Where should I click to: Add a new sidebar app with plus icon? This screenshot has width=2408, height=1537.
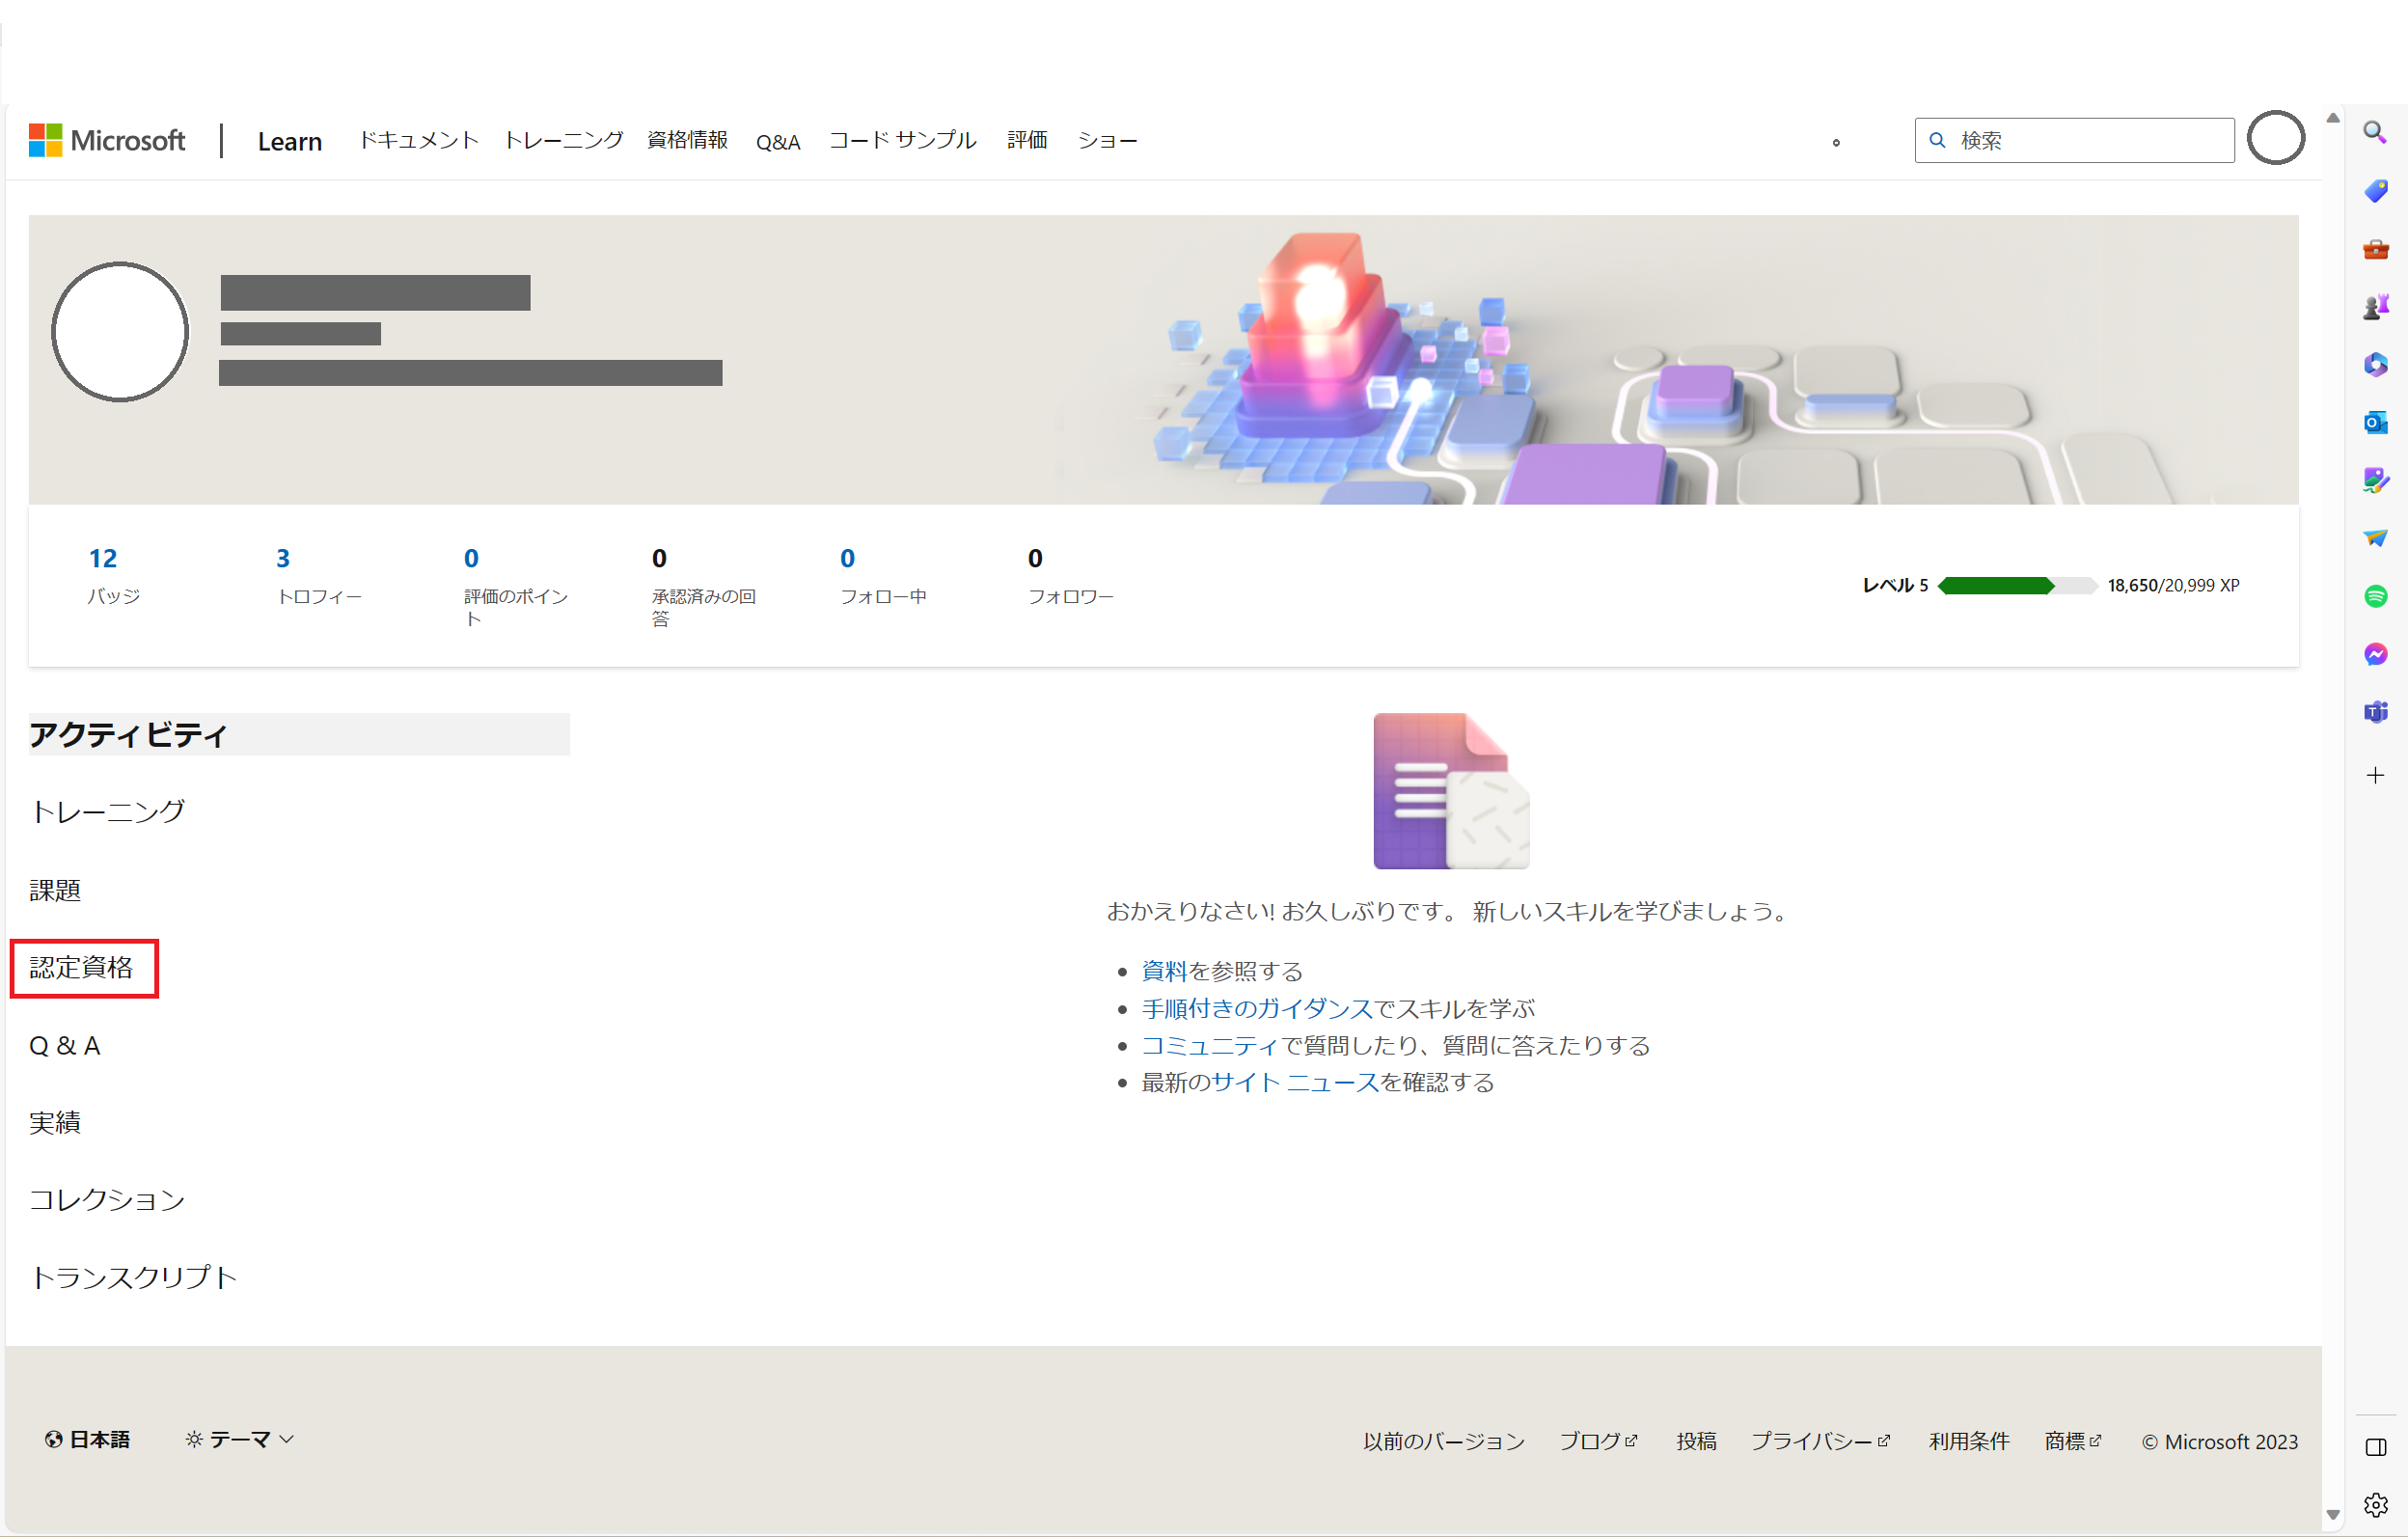(x=2376, y=775)
